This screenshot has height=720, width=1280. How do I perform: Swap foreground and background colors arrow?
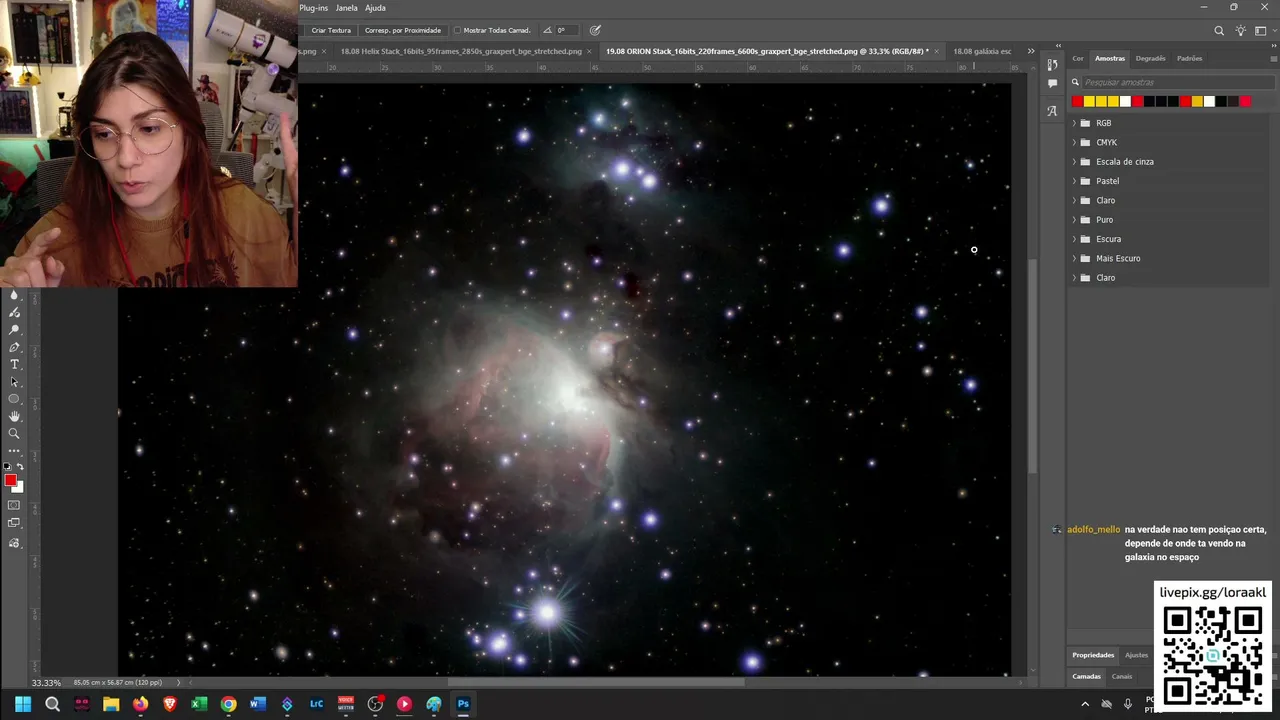coord(20,467)
